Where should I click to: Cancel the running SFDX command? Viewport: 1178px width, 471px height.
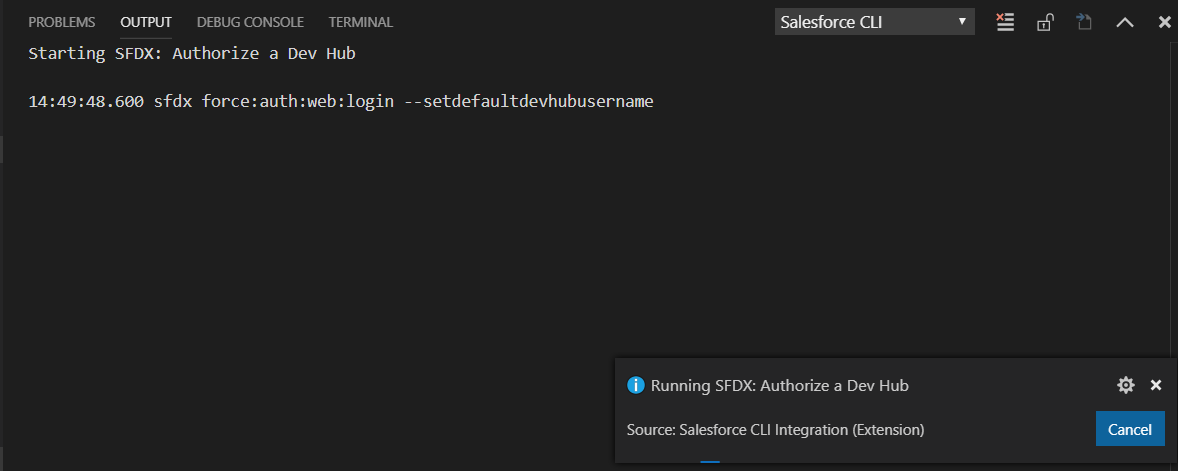point(1130,429)
